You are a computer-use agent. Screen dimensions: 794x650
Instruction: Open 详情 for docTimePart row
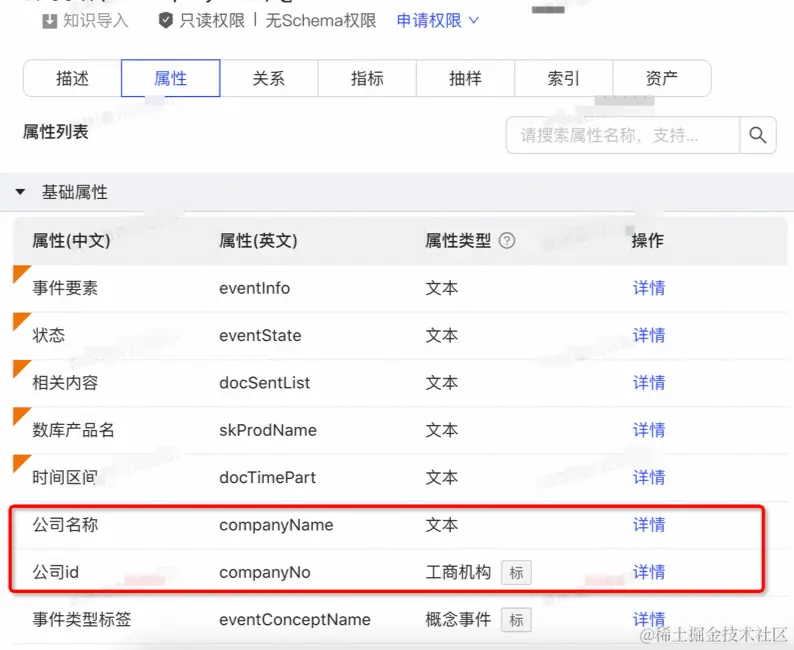click(x=649, y=477)
